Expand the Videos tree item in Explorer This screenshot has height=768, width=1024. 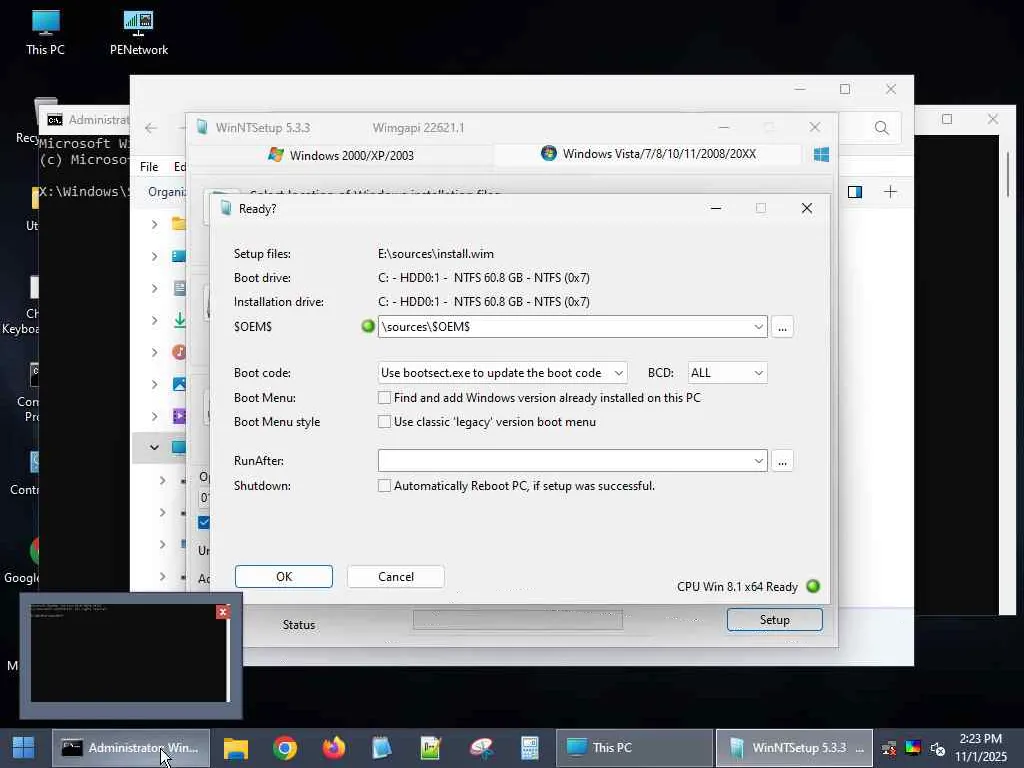tap(155, 416)
